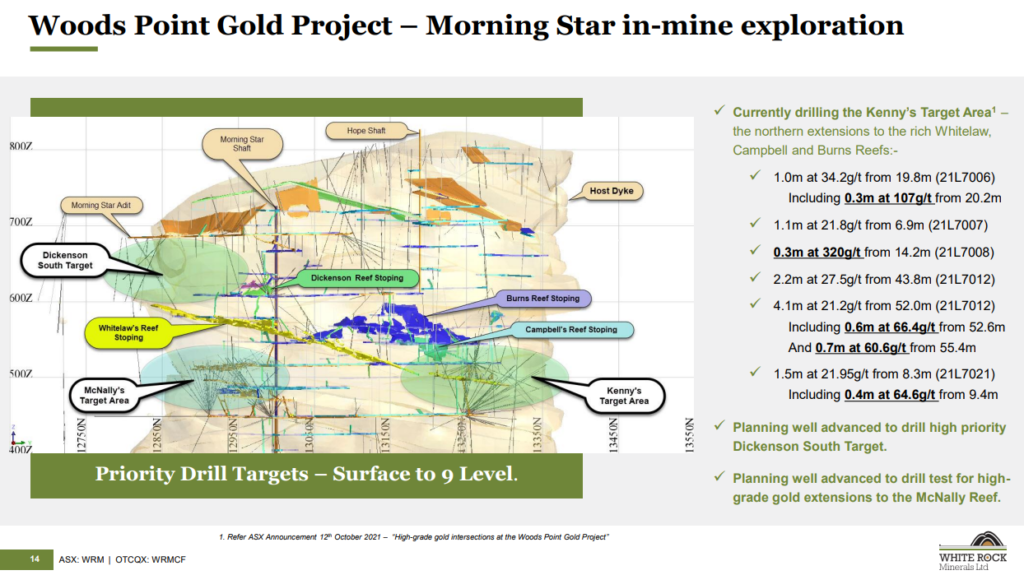Click the 1.1m at 21.8g/t result line
This screenshot has height=575, width=1024.
pos(880,225)
